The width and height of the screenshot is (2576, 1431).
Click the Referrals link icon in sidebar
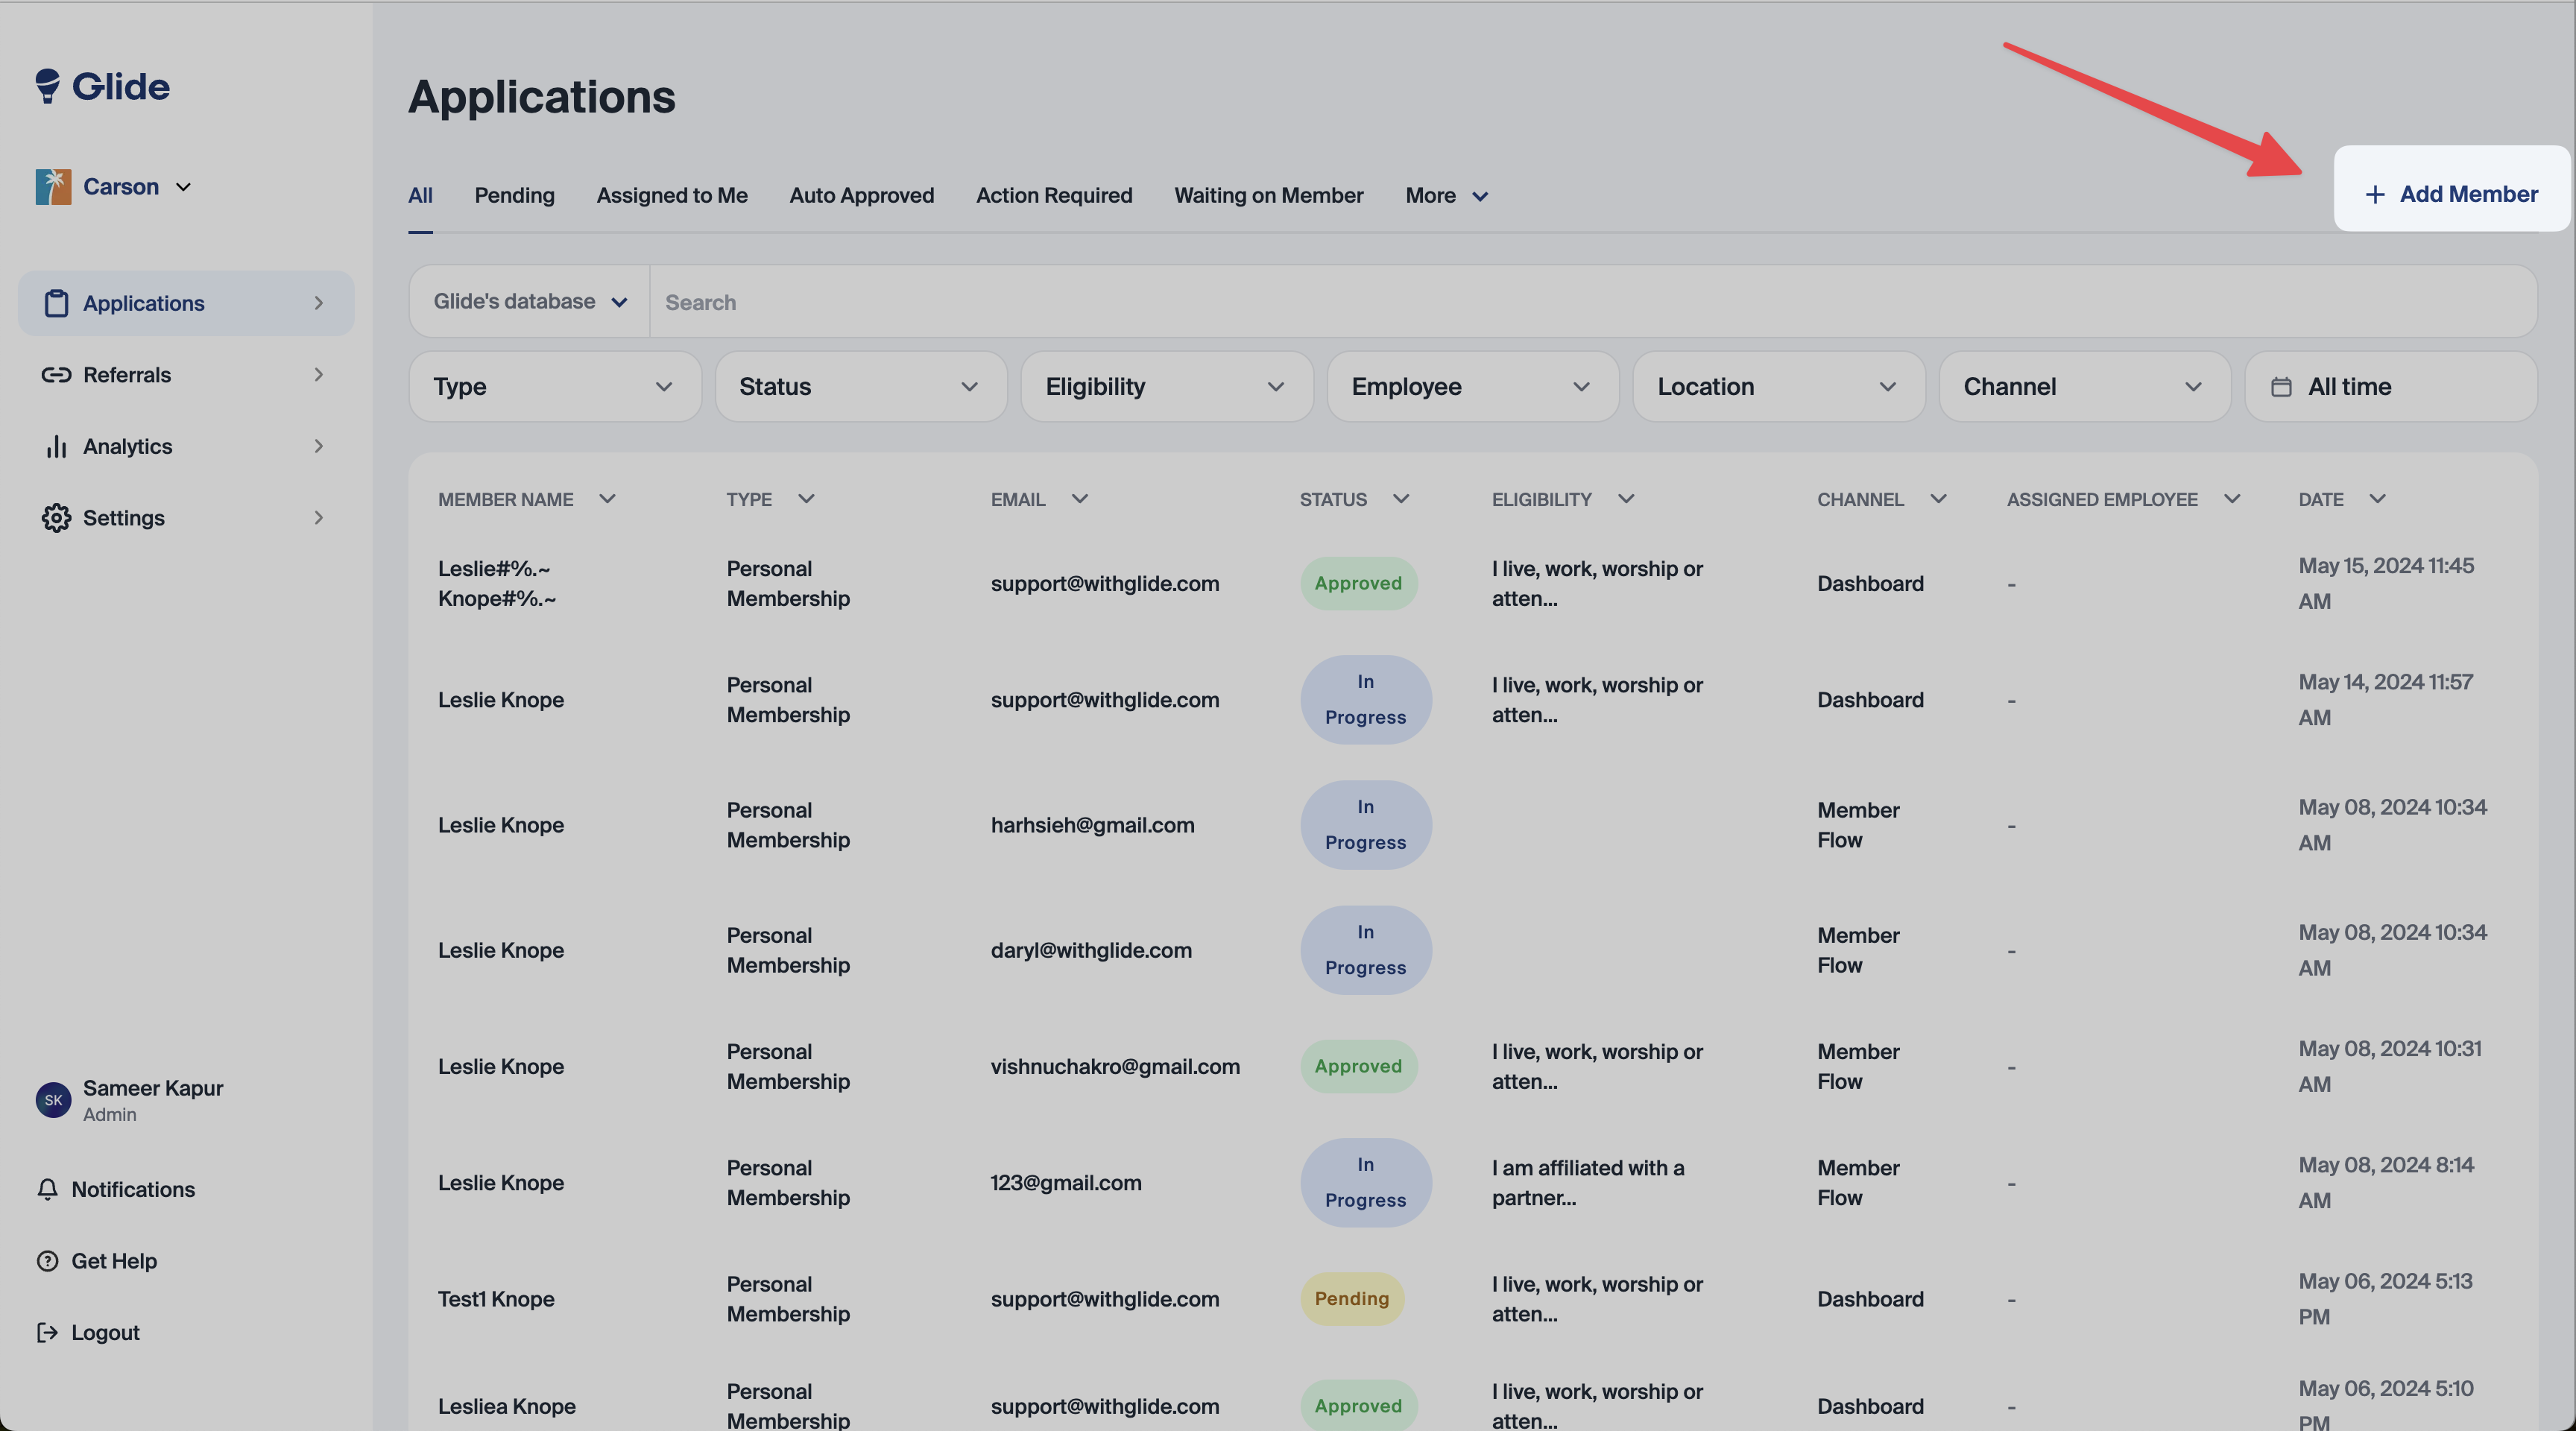coord(56,375)
